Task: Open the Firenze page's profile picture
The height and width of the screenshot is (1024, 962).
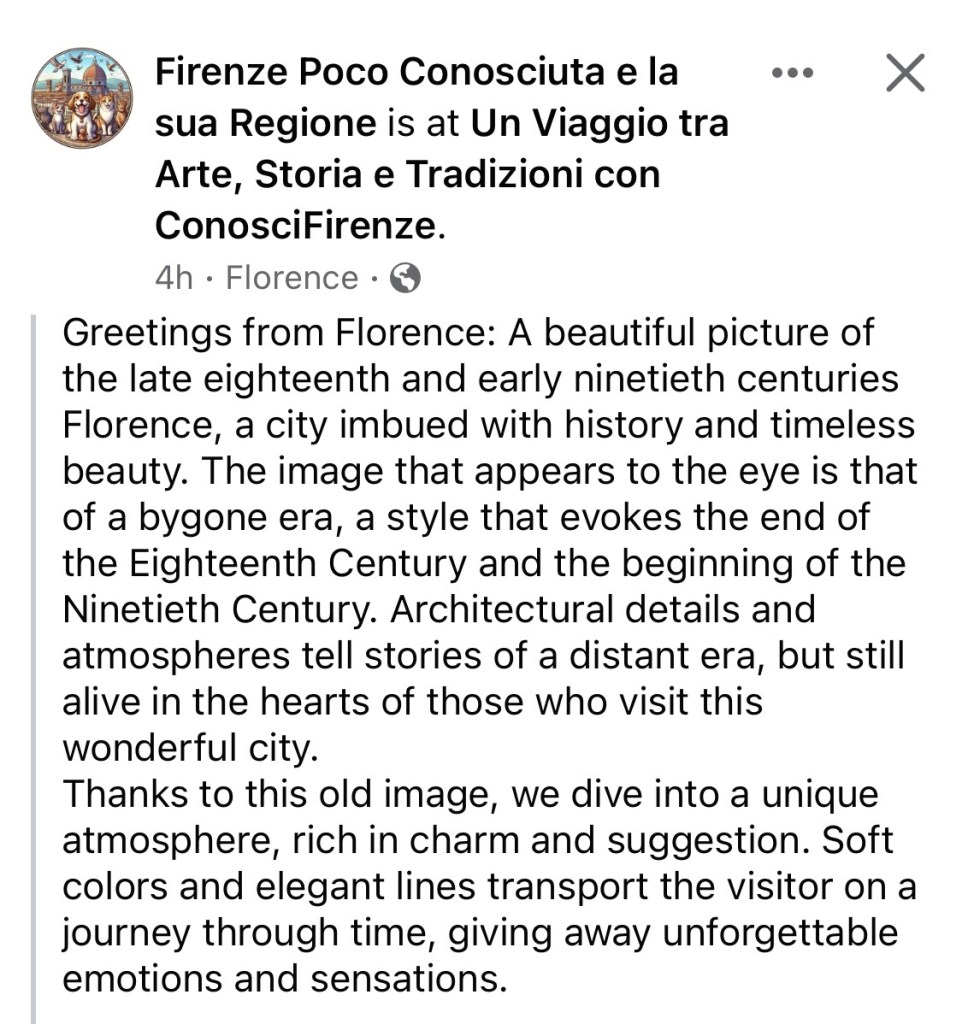Action: point(82,97)
